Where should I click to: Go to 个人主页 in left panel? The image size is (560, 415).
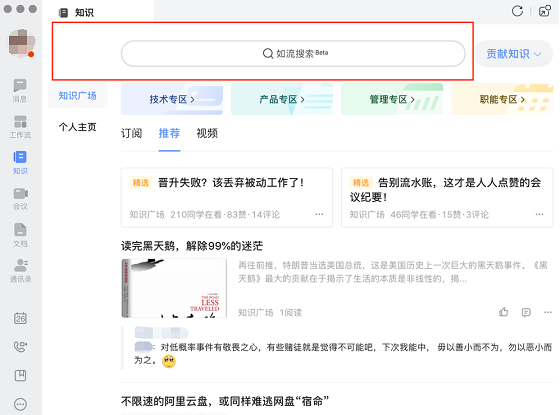78,127
